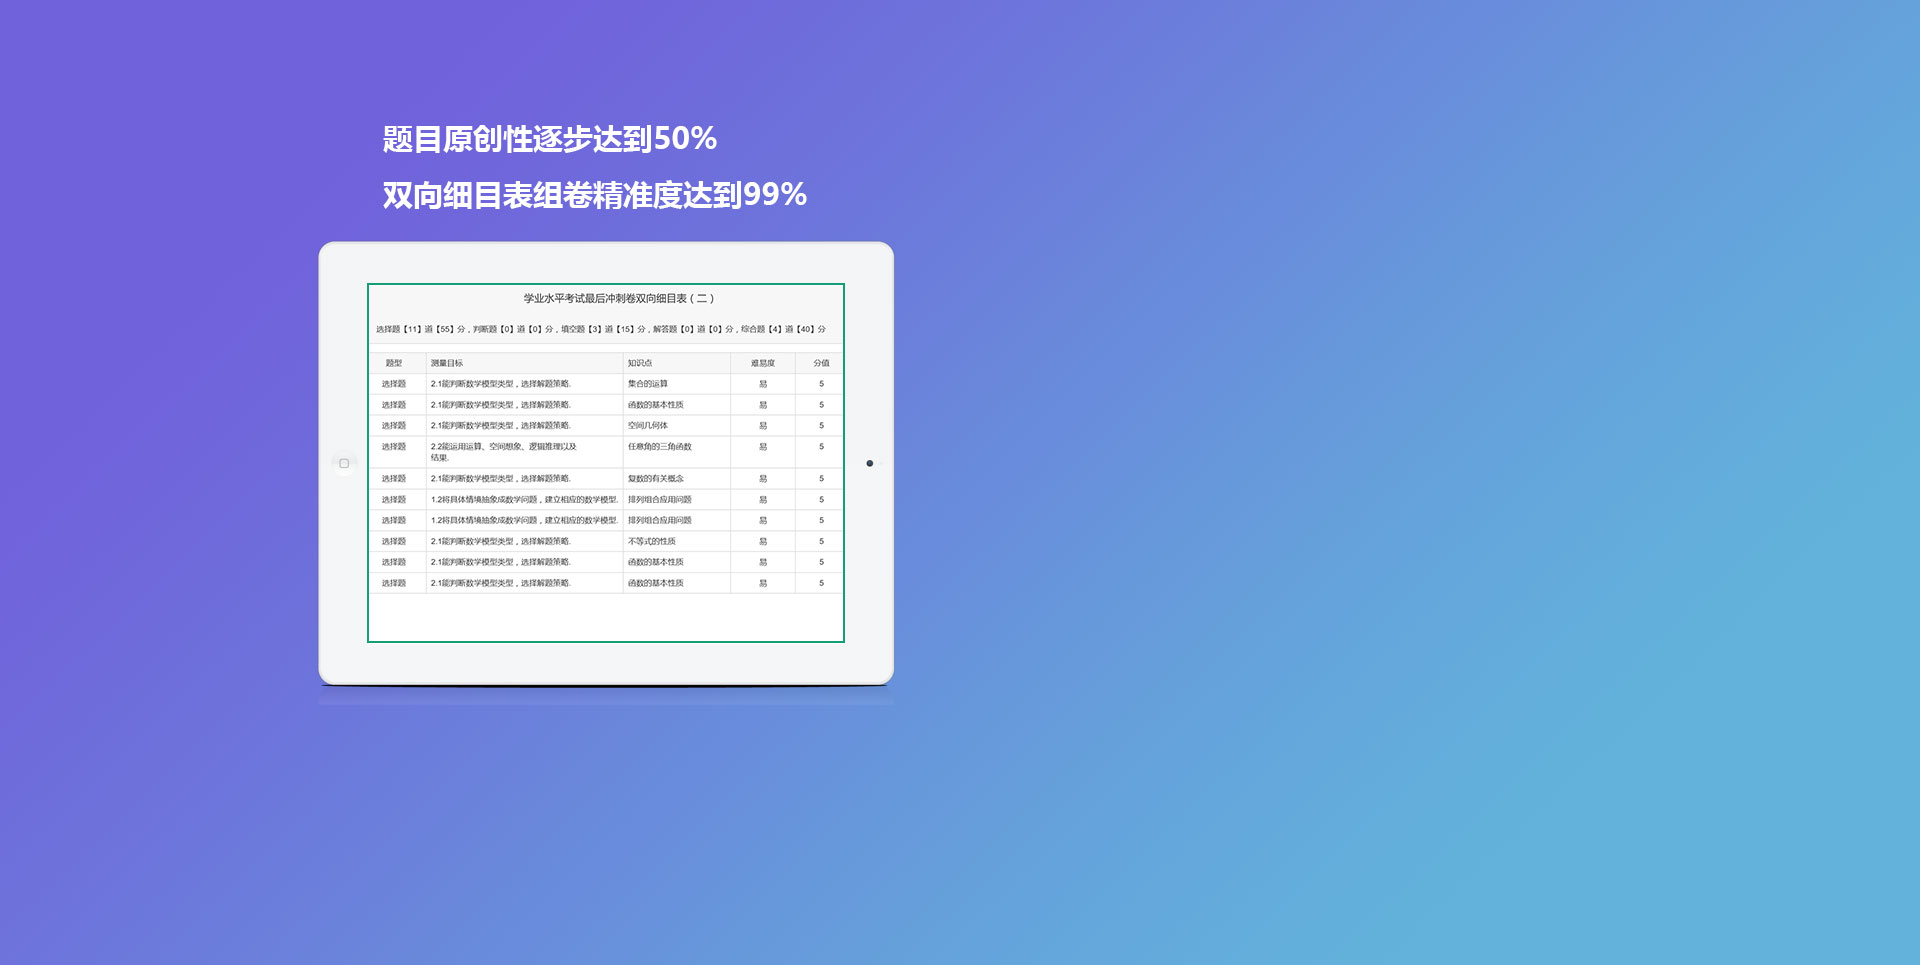Screen dimensions: 1920x965
Task: Select the 复数的有关概念 cell
Action: pos(656,479)
